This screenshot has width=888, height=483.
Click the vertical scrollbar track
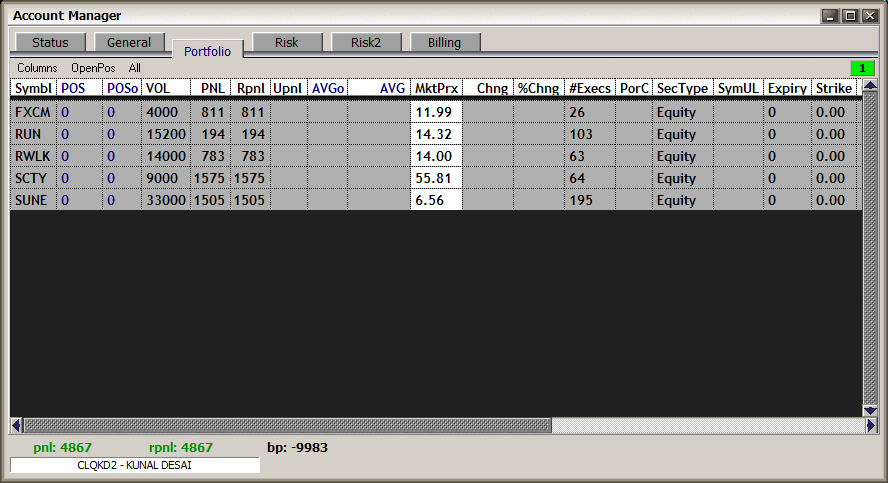tap(870, 249)
